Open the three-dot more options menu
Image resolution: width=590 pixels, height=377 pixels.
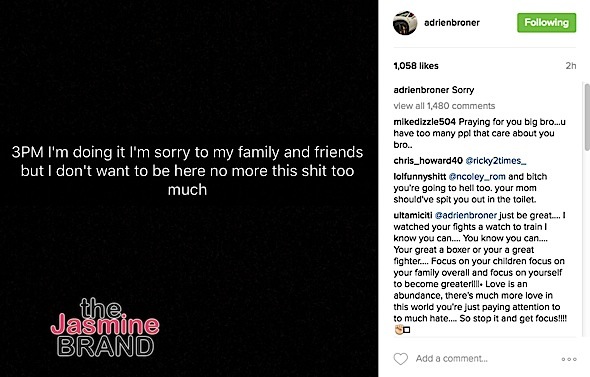(569, 359)
